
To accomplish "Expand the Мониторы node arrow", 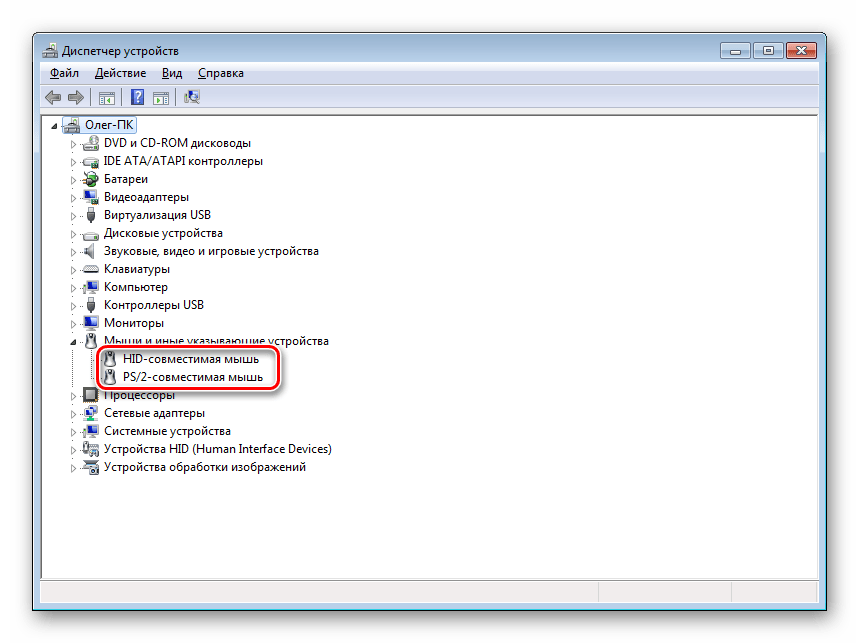I will [x=73, y=324].
